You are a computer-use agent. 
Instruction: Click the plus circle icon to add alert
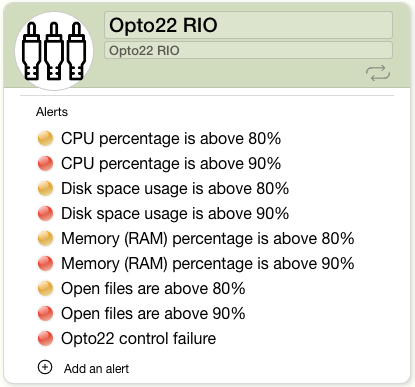(x=45, y=367)
